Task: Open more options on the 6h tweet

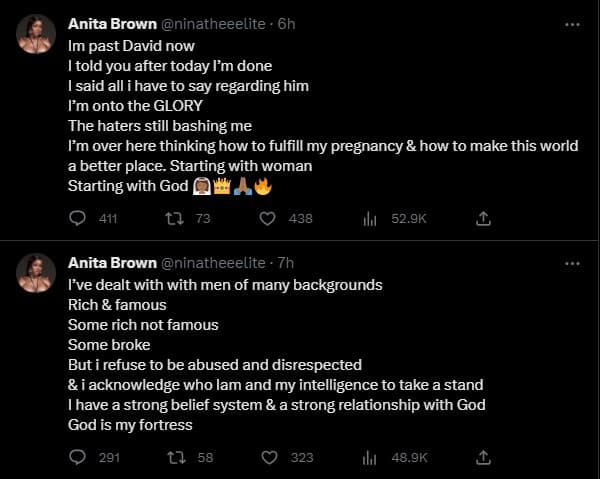Action: [x=572, y=23]
